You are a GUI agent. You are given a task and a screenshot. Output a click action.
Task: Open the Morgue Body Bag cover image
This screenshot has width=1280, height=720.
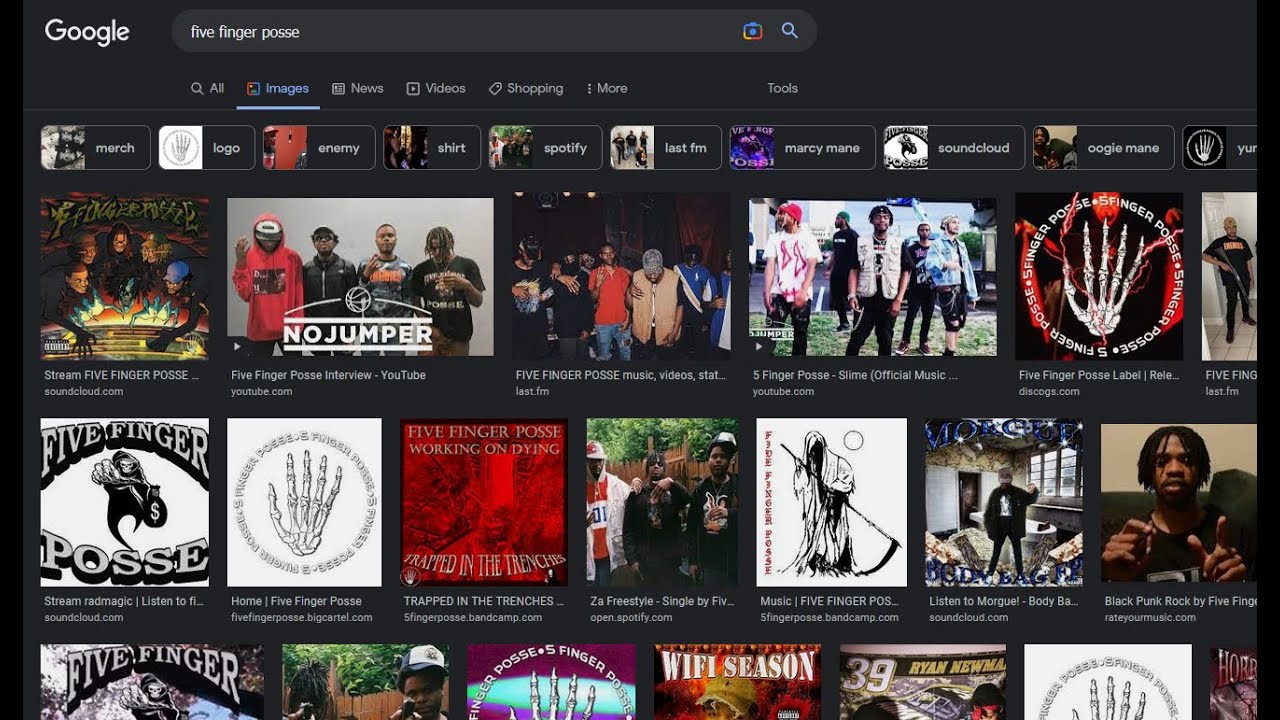coord(1003,502)
